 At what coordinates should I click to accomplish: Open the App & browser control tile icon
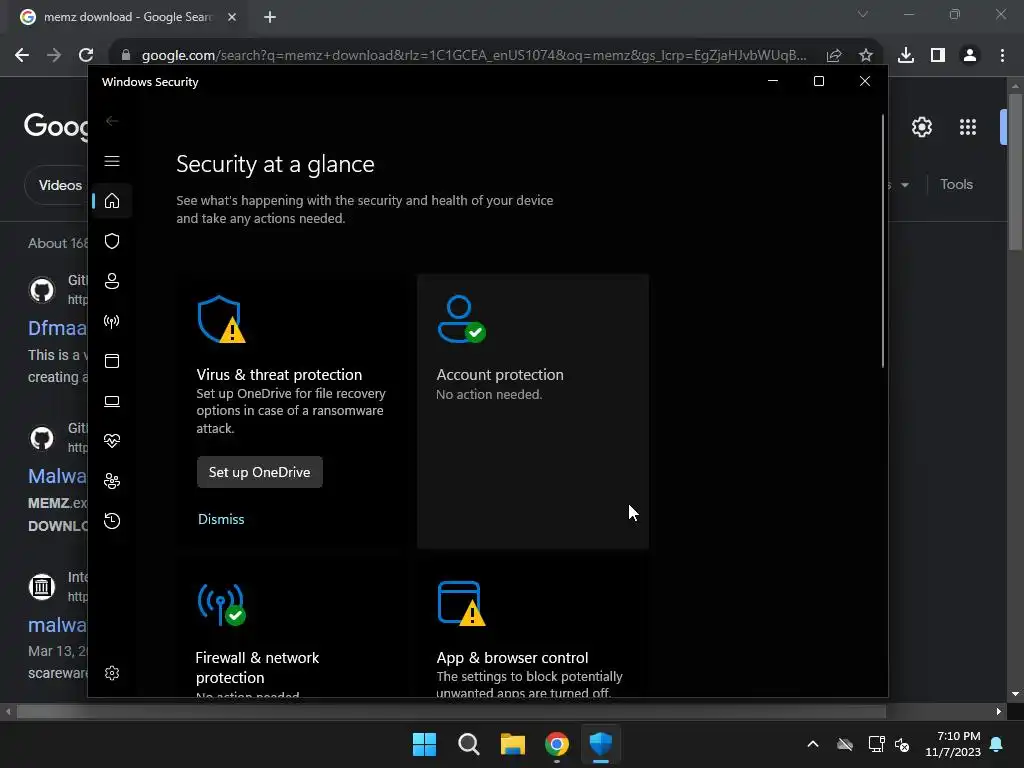pyautogui.click(x=461, y=603)
